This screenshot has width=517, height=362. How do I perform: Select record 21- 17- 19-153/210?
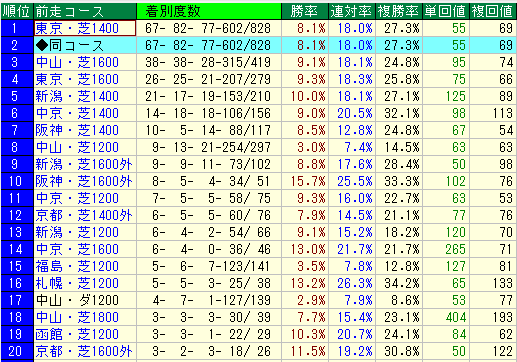[x=208, y=96]
